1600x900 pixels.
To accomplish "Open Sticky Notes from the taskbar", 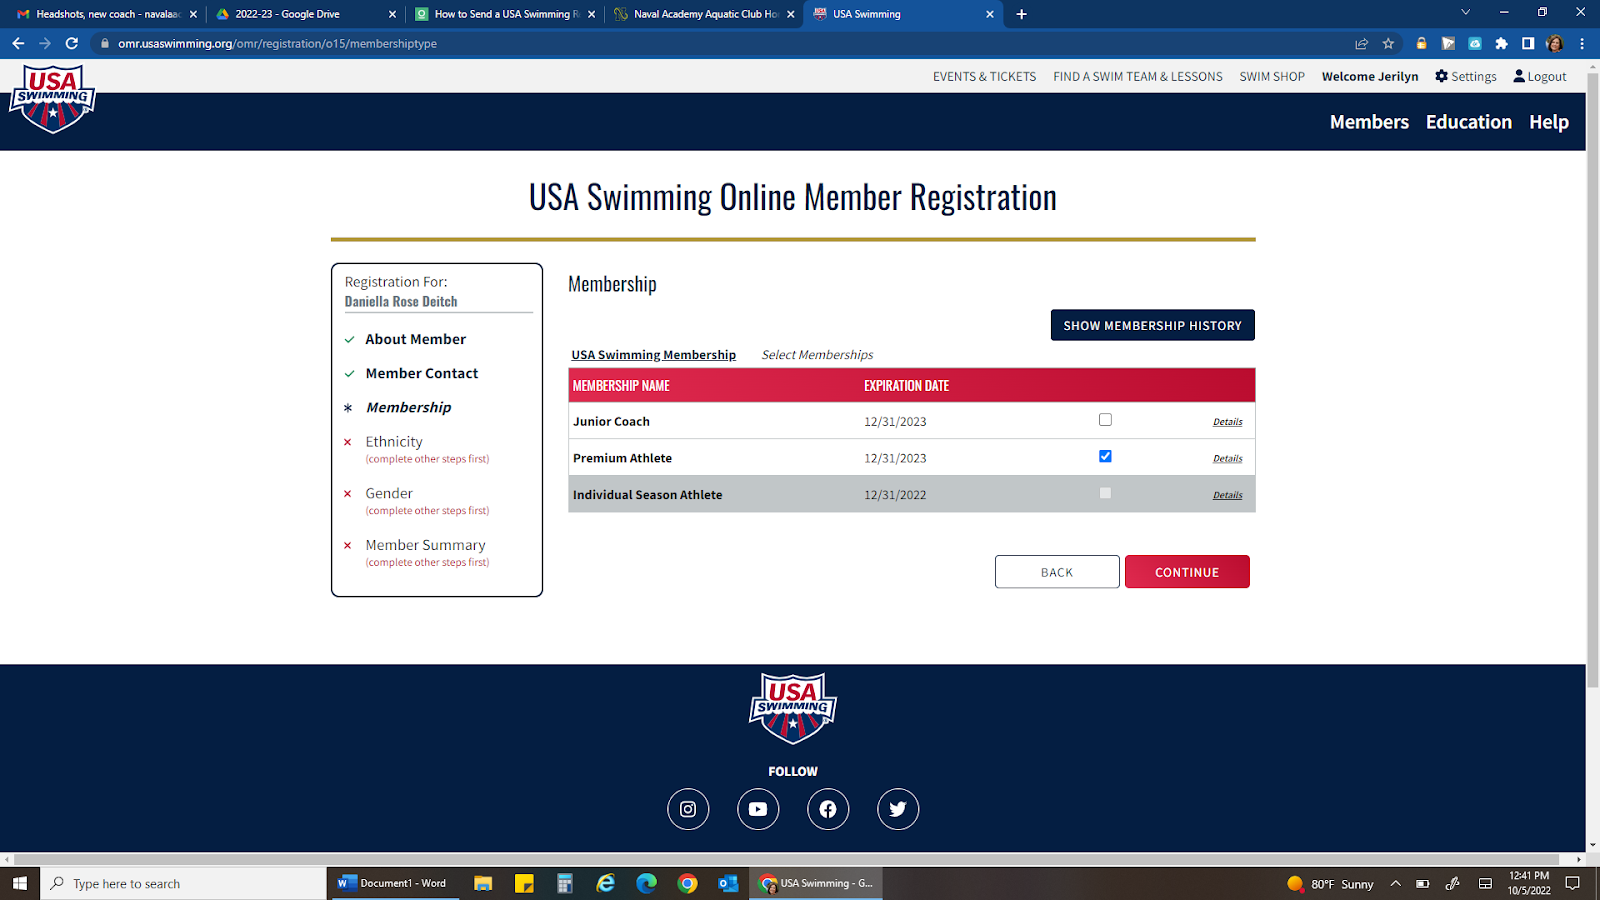I will [x=524, y=883].
